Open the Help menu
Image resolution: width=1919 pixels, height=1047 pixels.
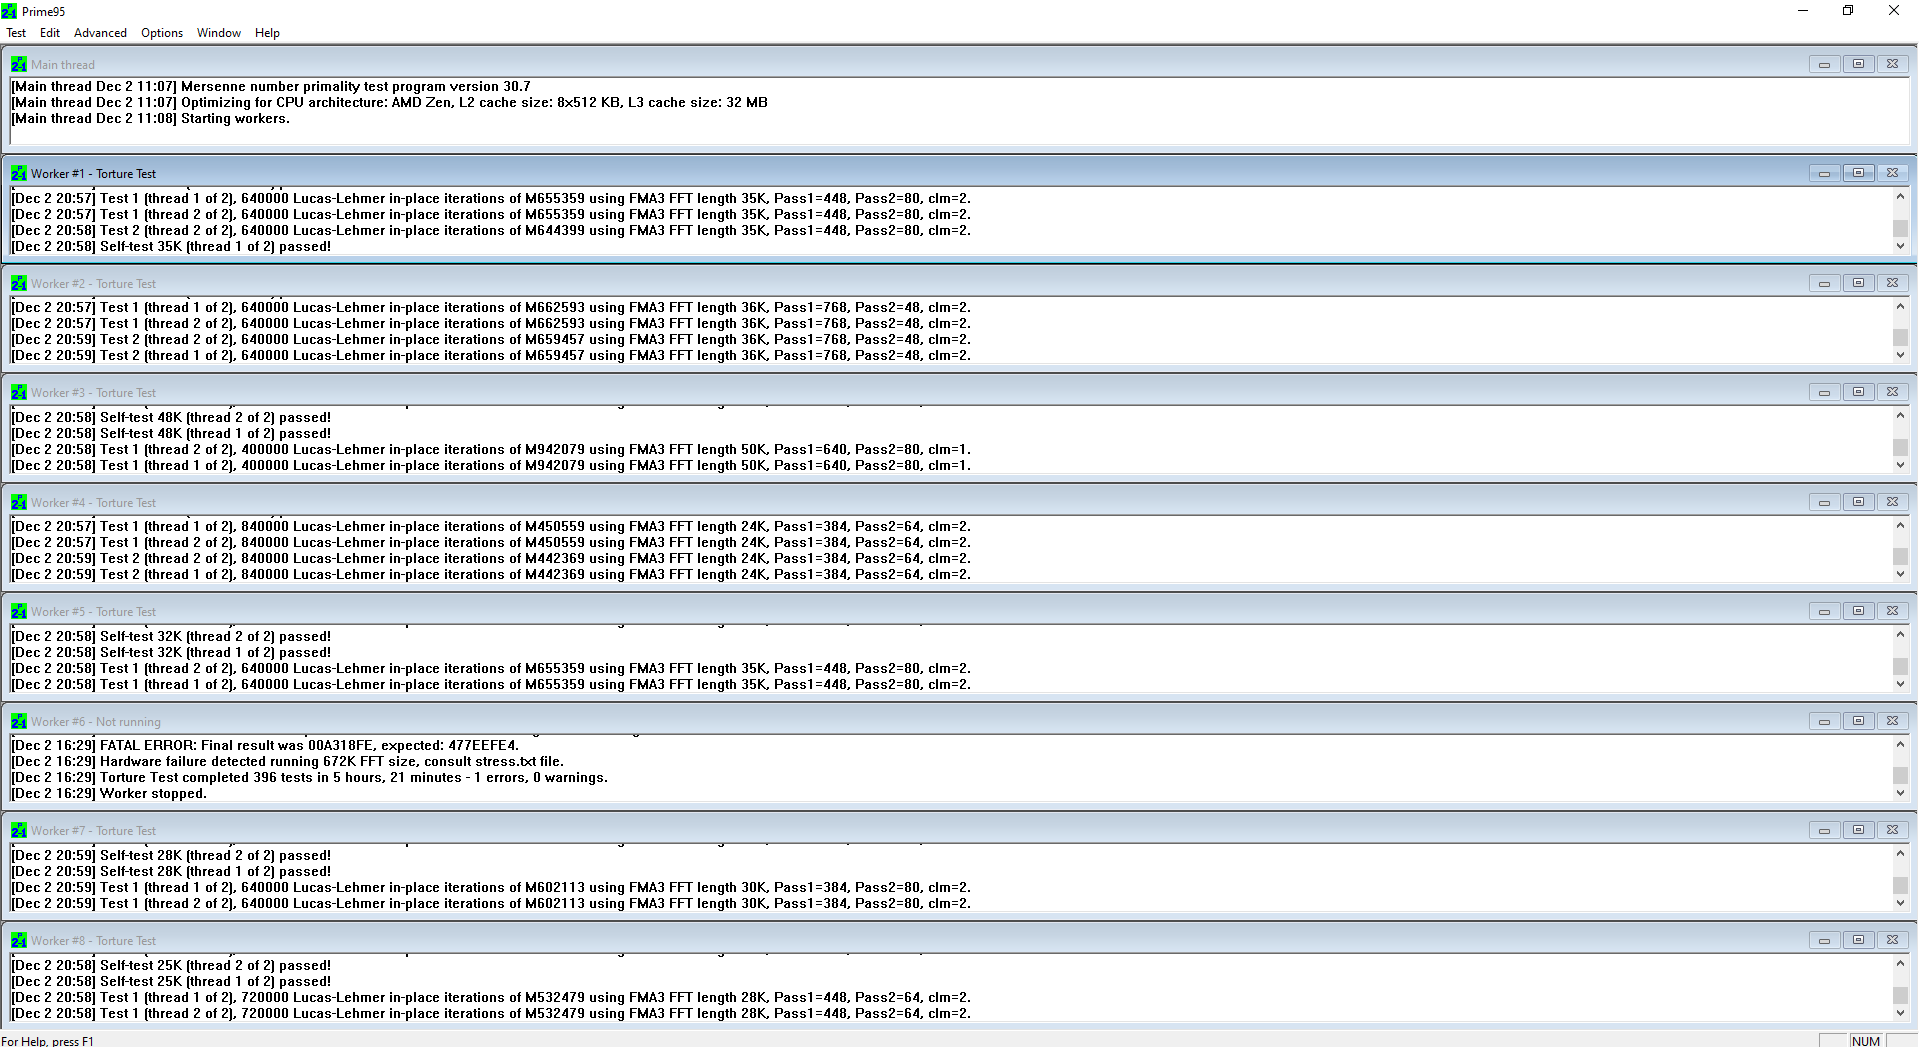coord(267,33)
